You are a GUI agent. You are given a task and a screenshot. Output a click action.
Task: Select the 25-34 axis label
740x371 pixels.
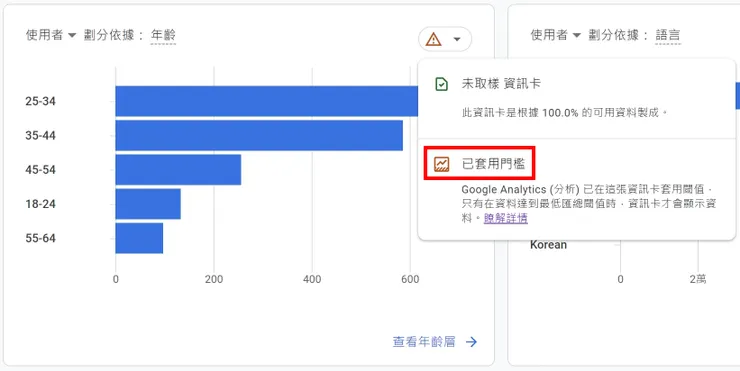(x=41, y=101)
